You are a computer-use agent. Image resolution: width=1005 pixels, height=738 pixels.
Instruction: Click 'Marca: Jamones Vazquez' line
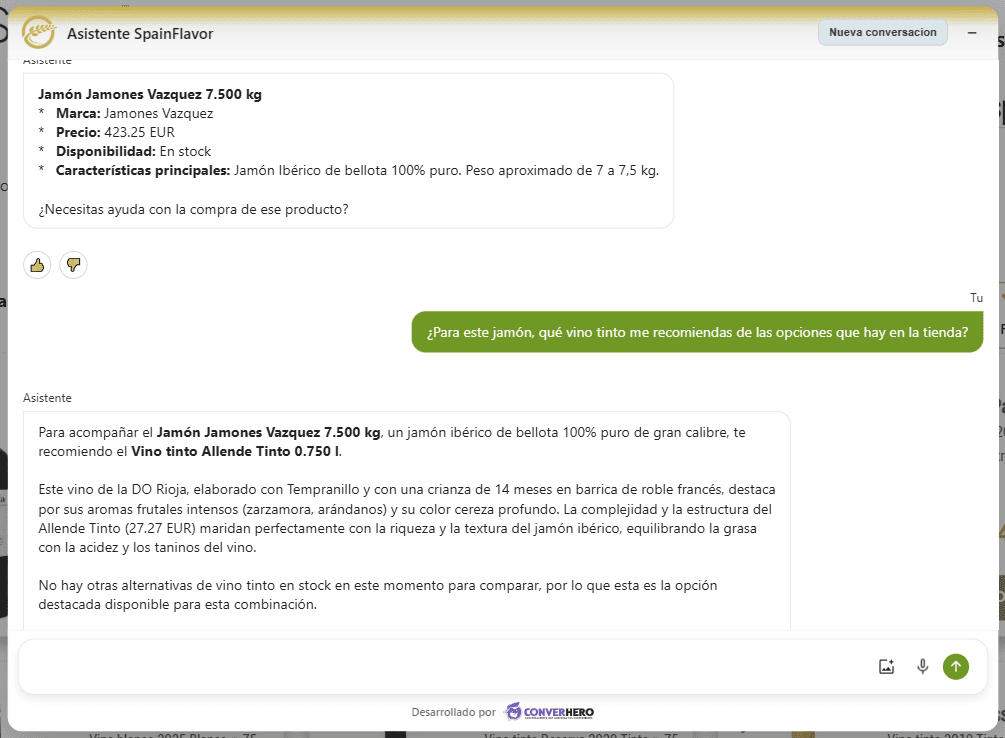coord(135,113)
